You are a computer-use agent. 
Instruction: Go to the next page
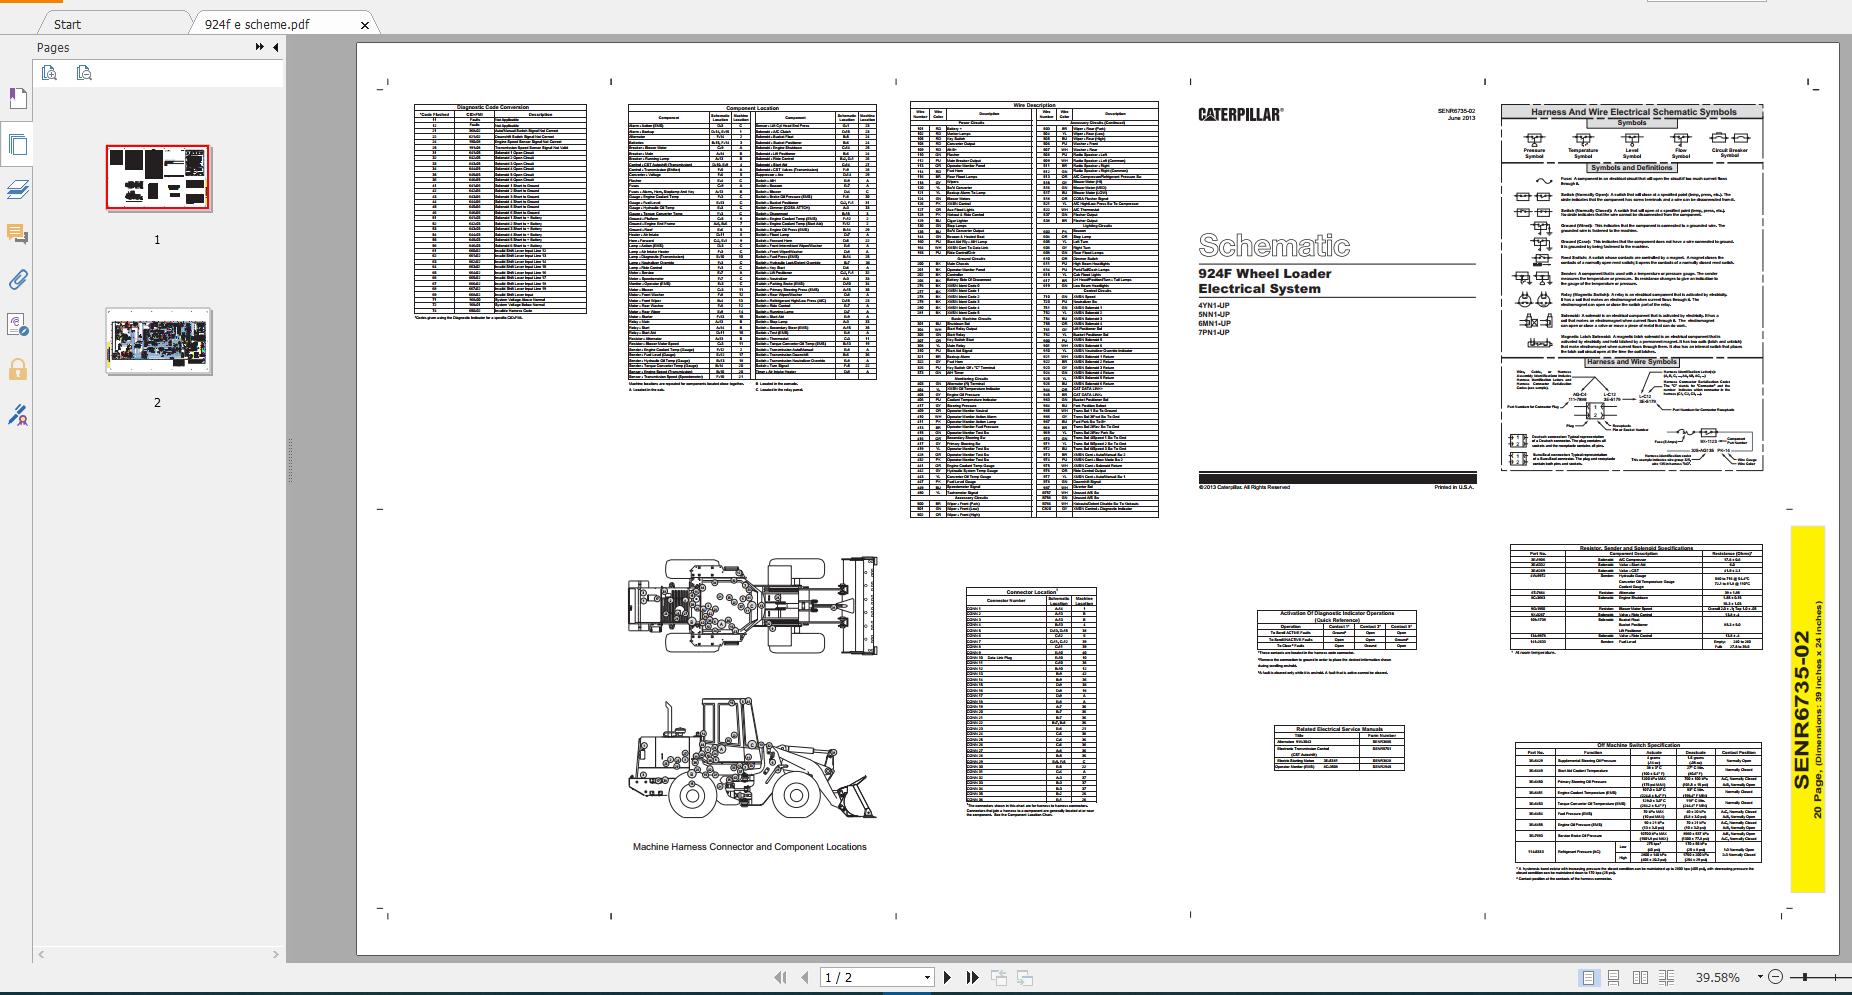tap(947, 978)
